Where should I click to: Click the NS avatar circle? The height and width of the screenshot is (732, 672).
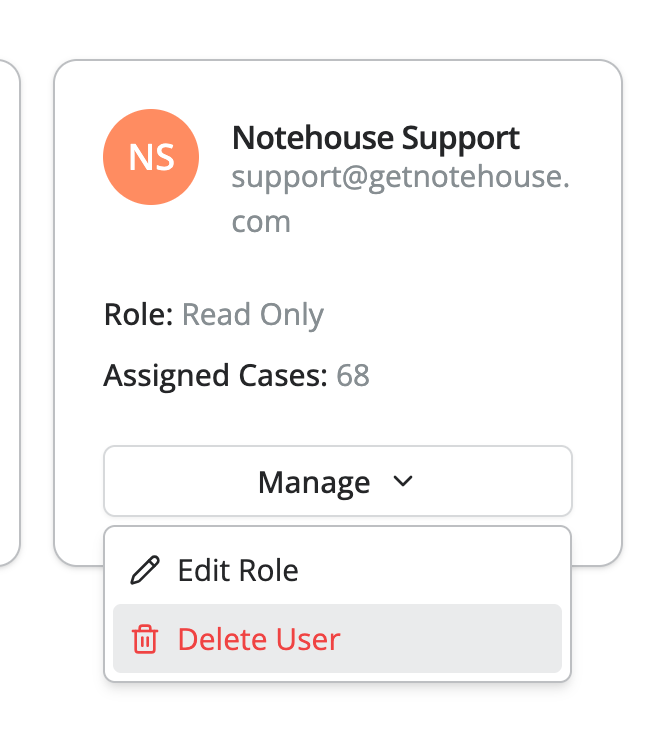tap(151, 157)
